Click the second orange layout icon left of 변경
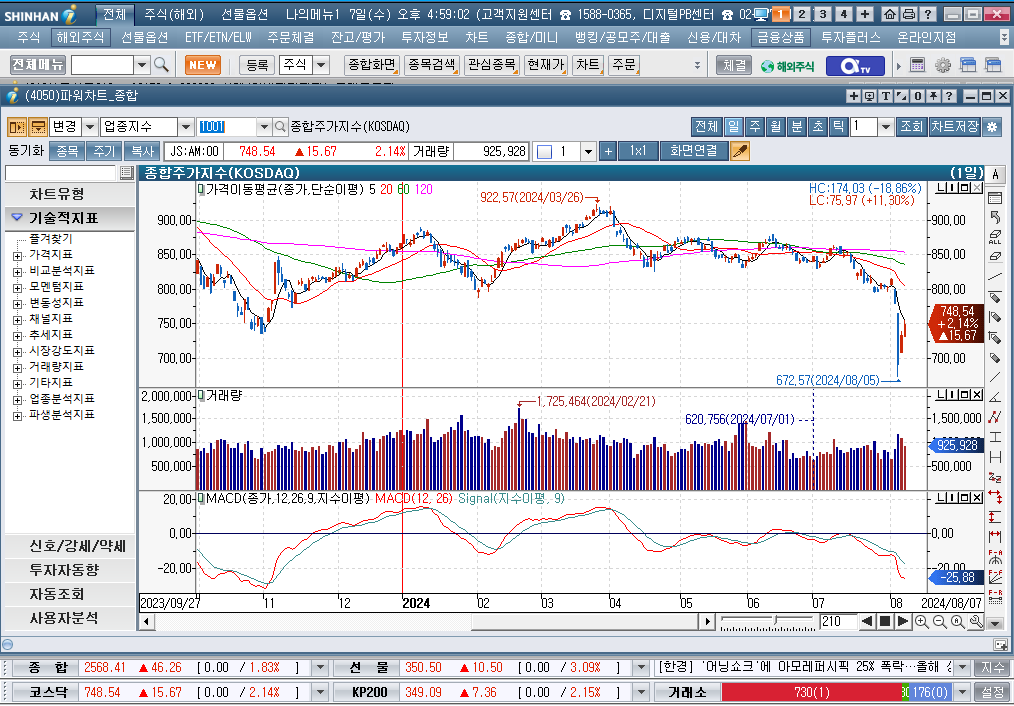Screen dimensions: 1014x706 [38, 127]
